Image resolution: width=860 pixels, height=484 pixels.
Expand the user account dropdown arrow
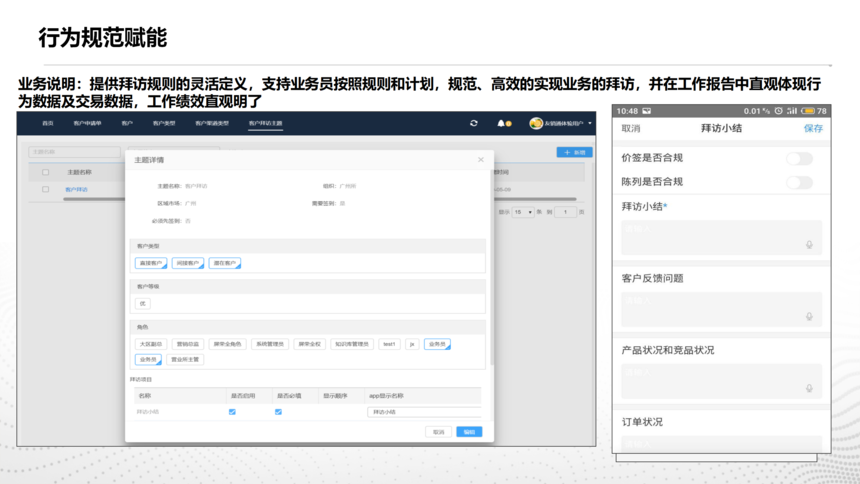(590, 123)
